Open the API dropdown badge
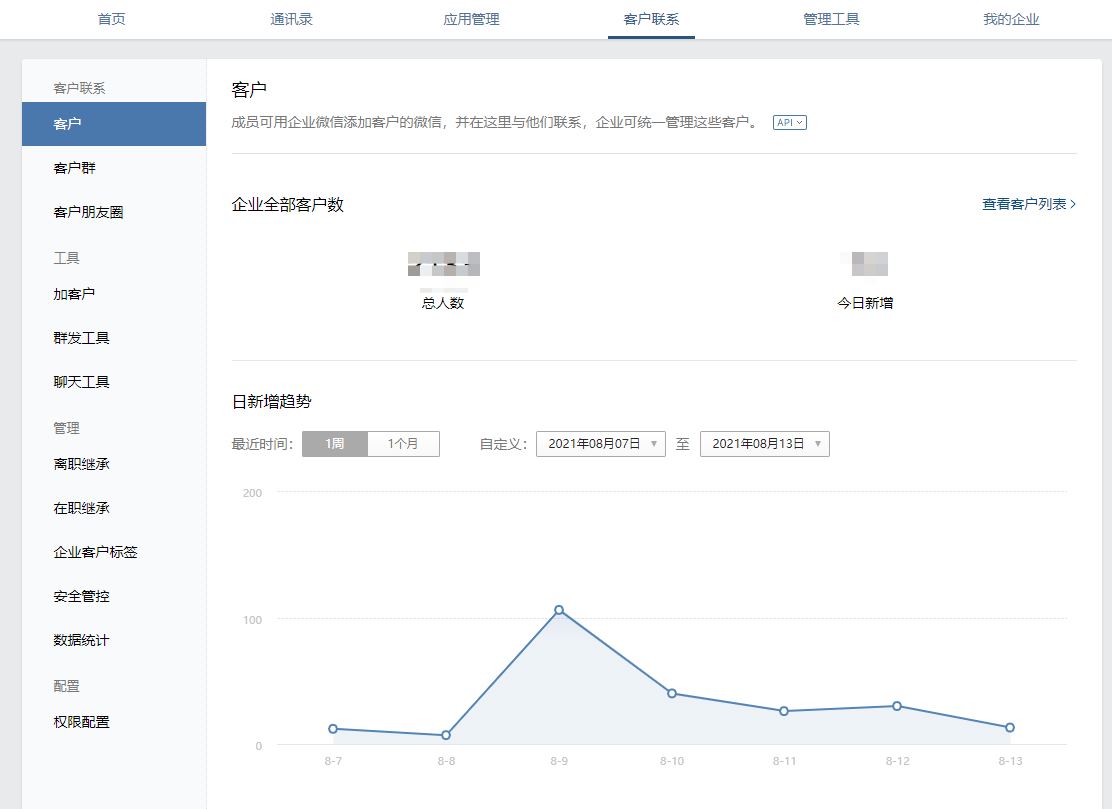This screenshot has height=809, width=1112. coord(789,122)
